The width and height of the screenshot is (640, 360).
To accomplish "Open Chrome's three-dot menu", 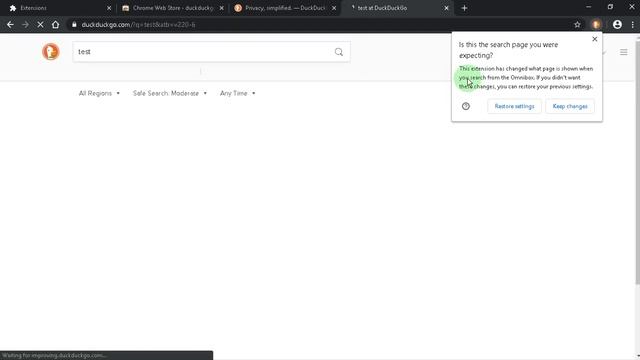I will point(633,24).
